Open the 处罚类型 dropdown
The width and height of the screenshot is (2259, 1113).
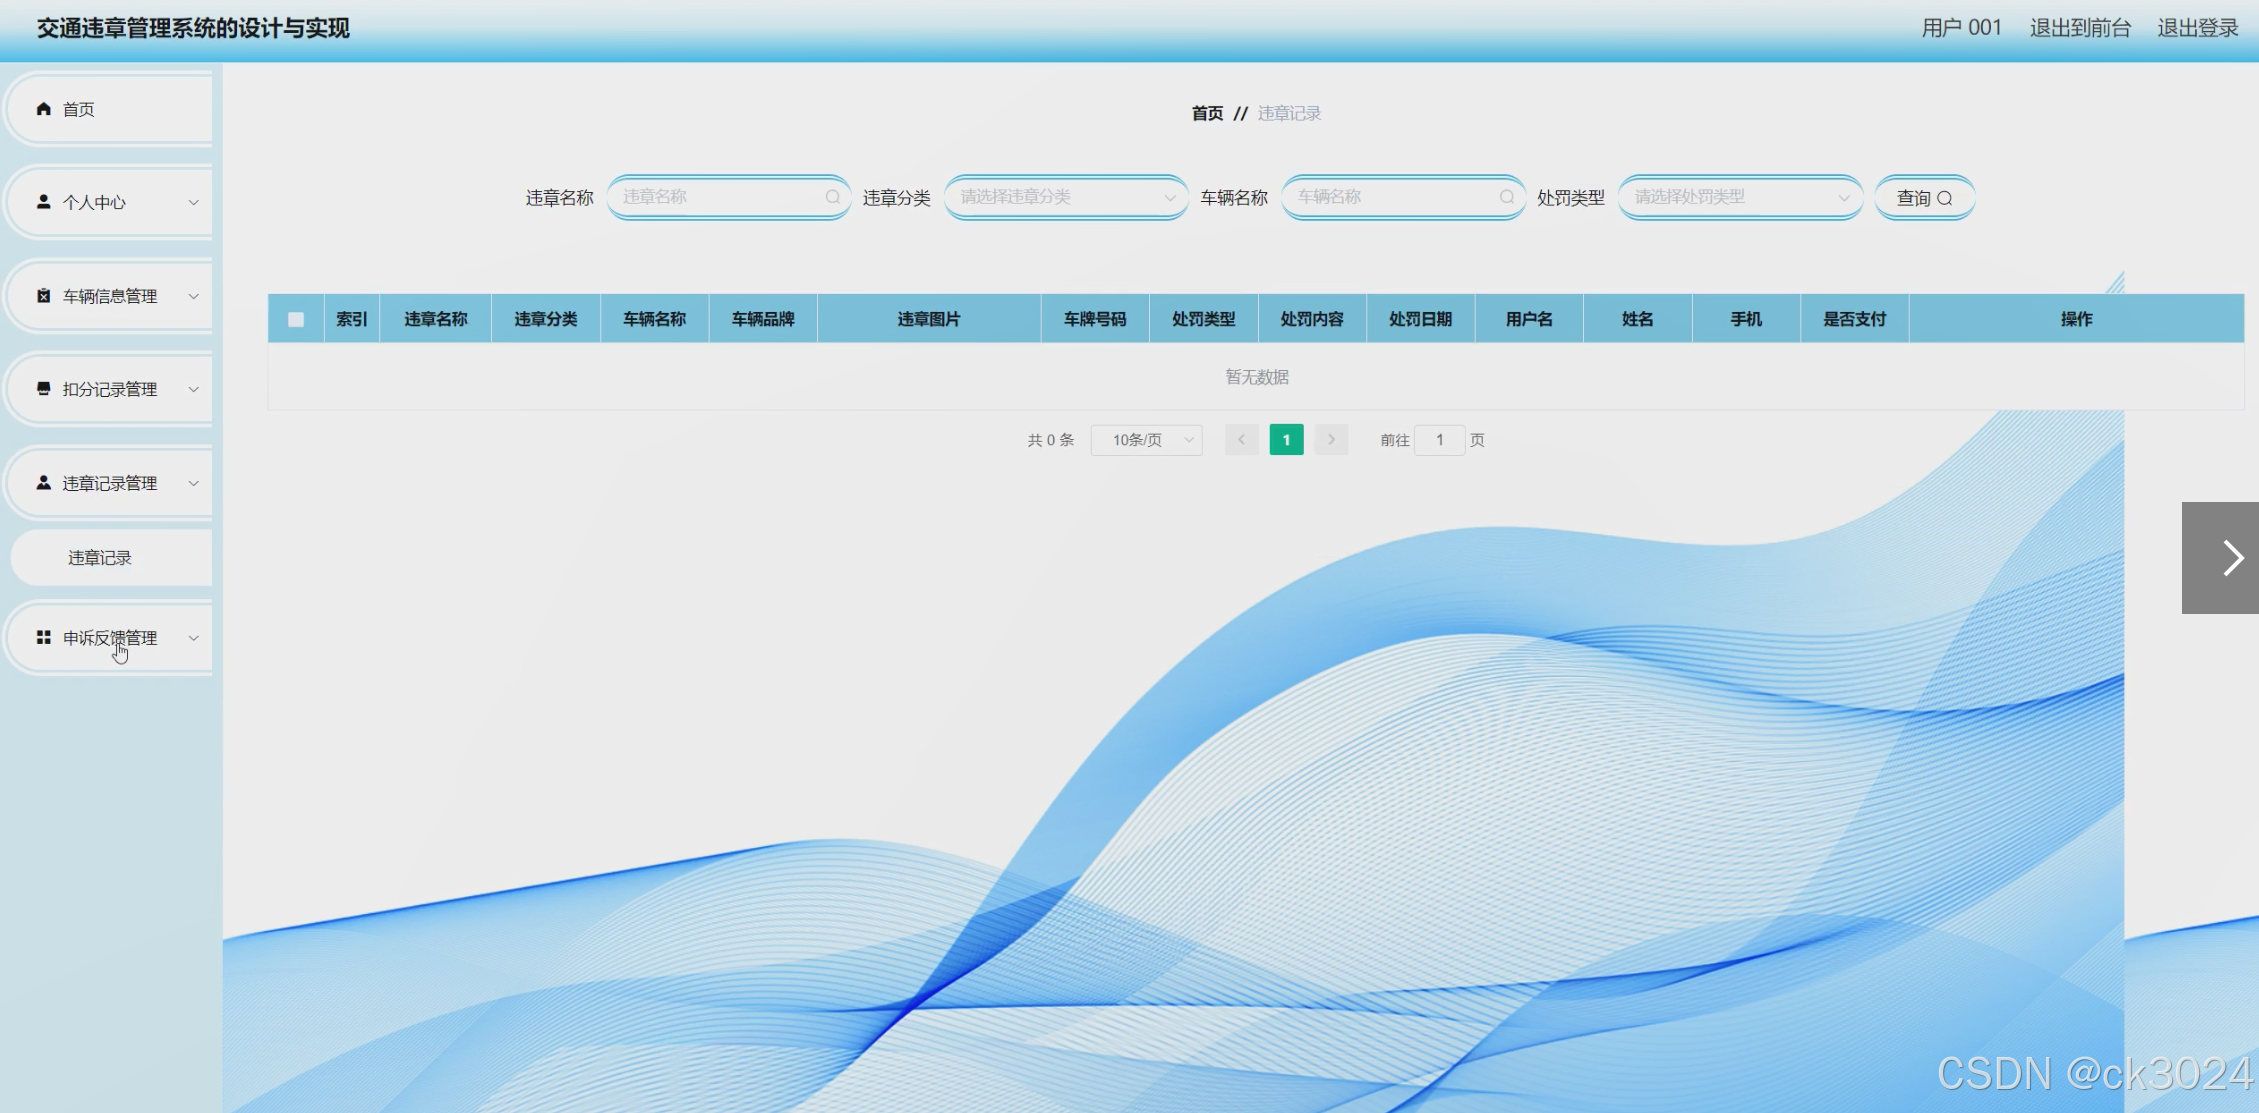(1739, 197)
